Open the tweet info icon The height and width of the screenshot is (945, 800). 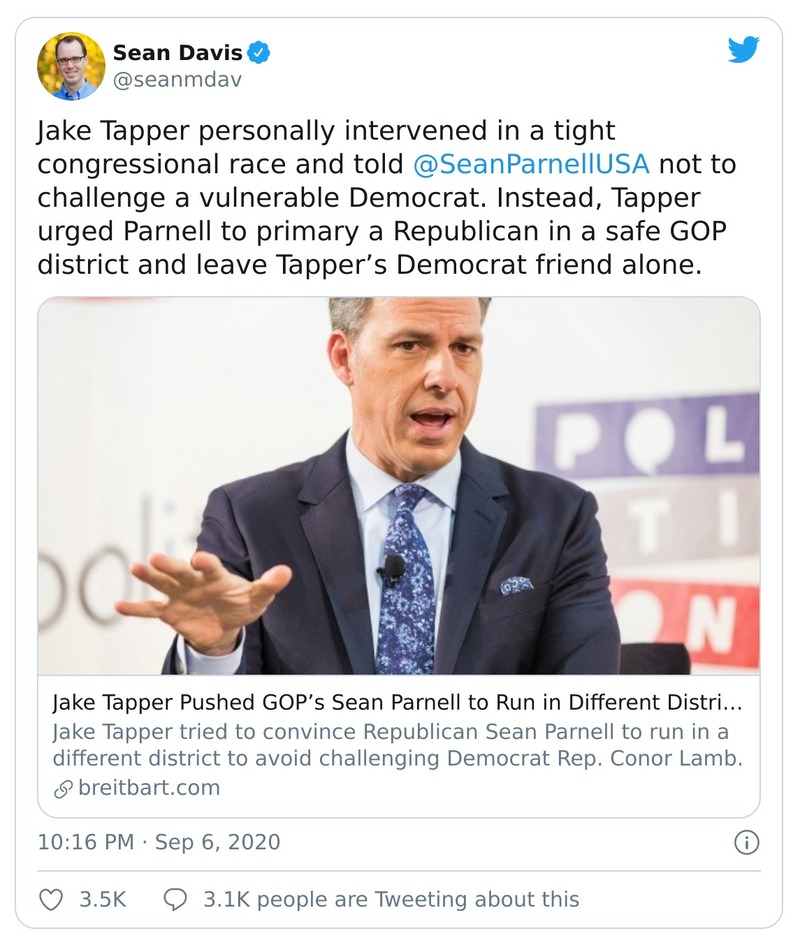point(746,842)
